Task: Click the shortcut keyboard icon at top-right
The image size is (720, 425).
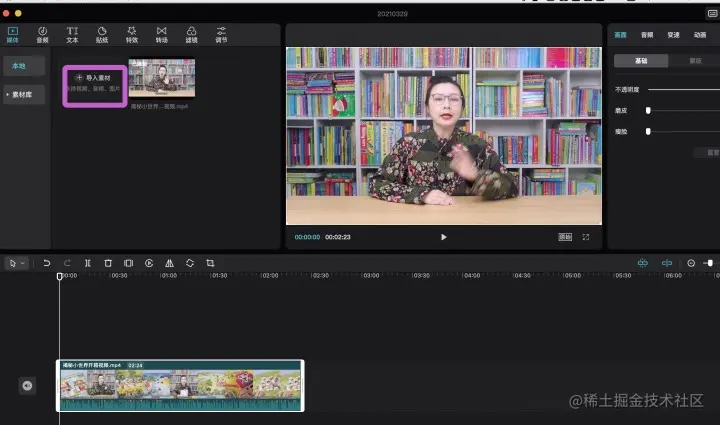Action: coord(712,13)
